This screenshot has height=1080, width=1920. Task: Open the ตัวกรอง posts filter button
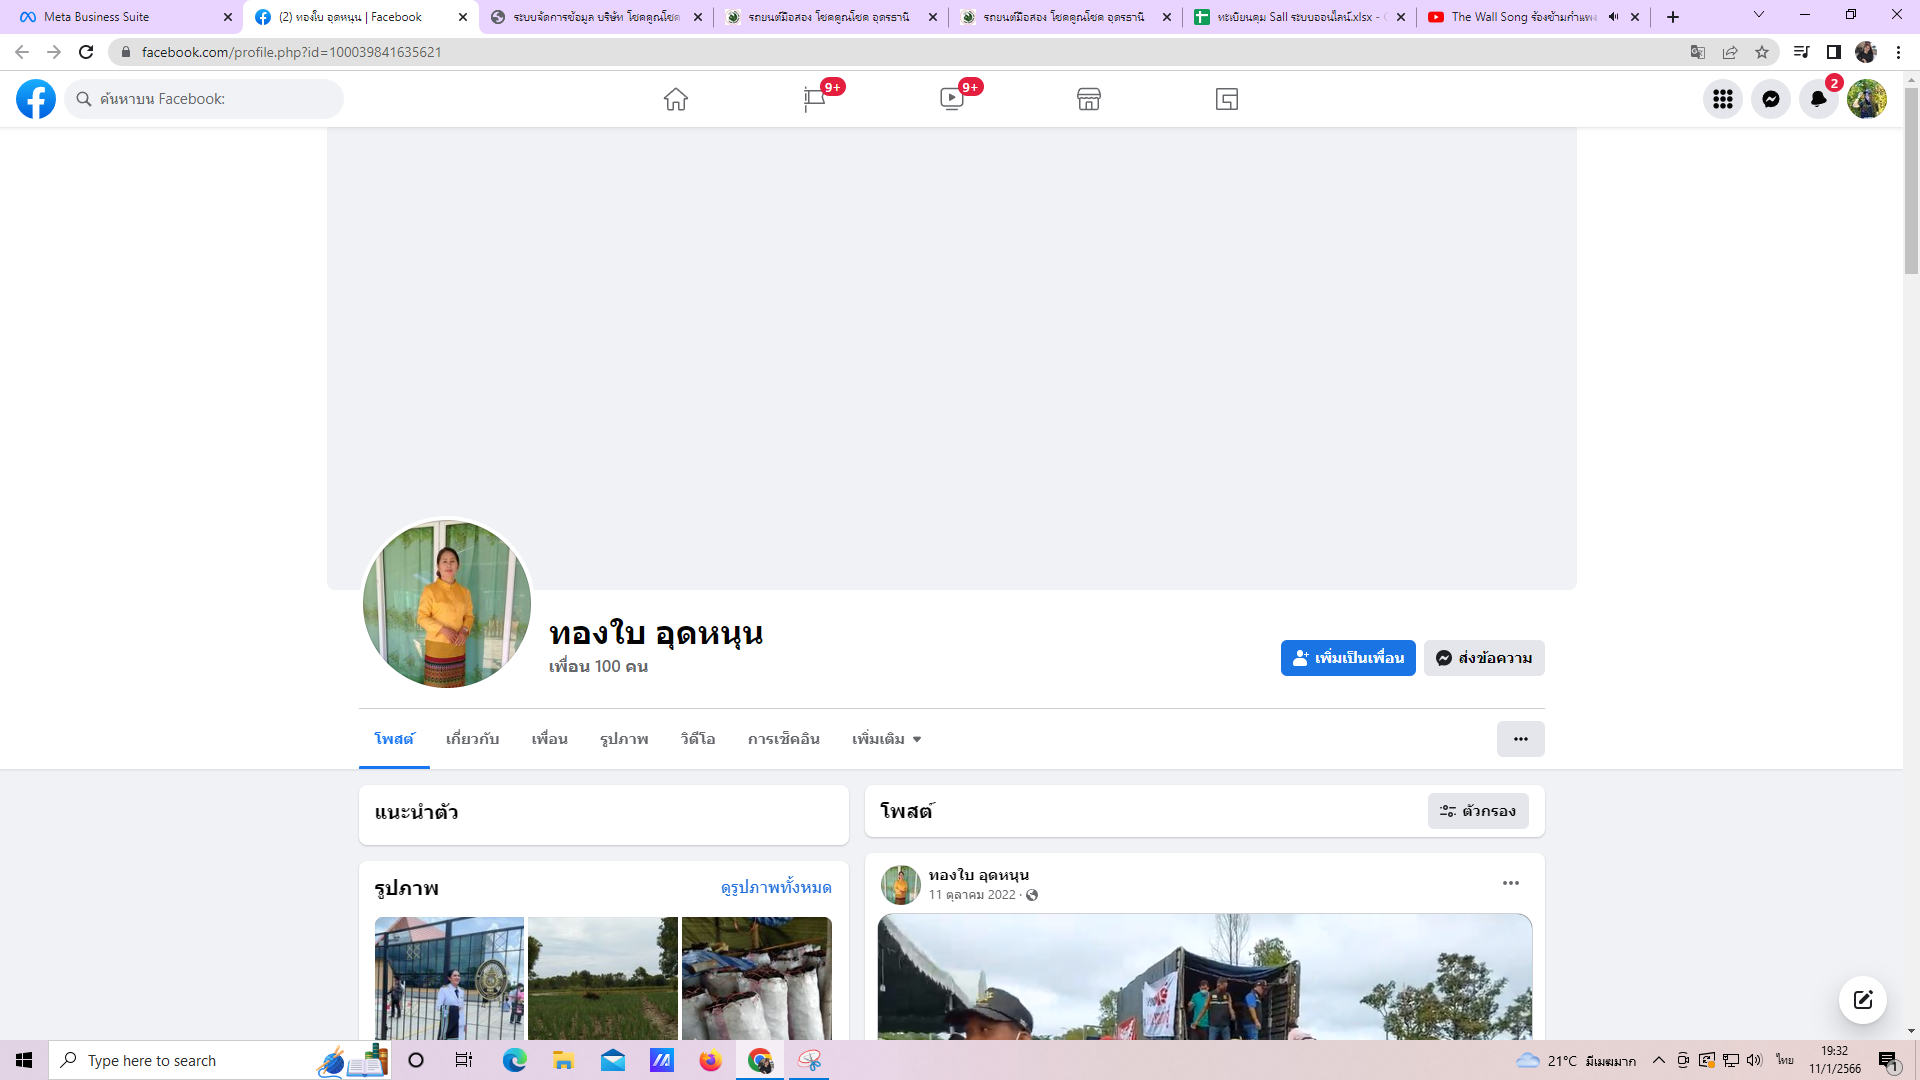1477,811
